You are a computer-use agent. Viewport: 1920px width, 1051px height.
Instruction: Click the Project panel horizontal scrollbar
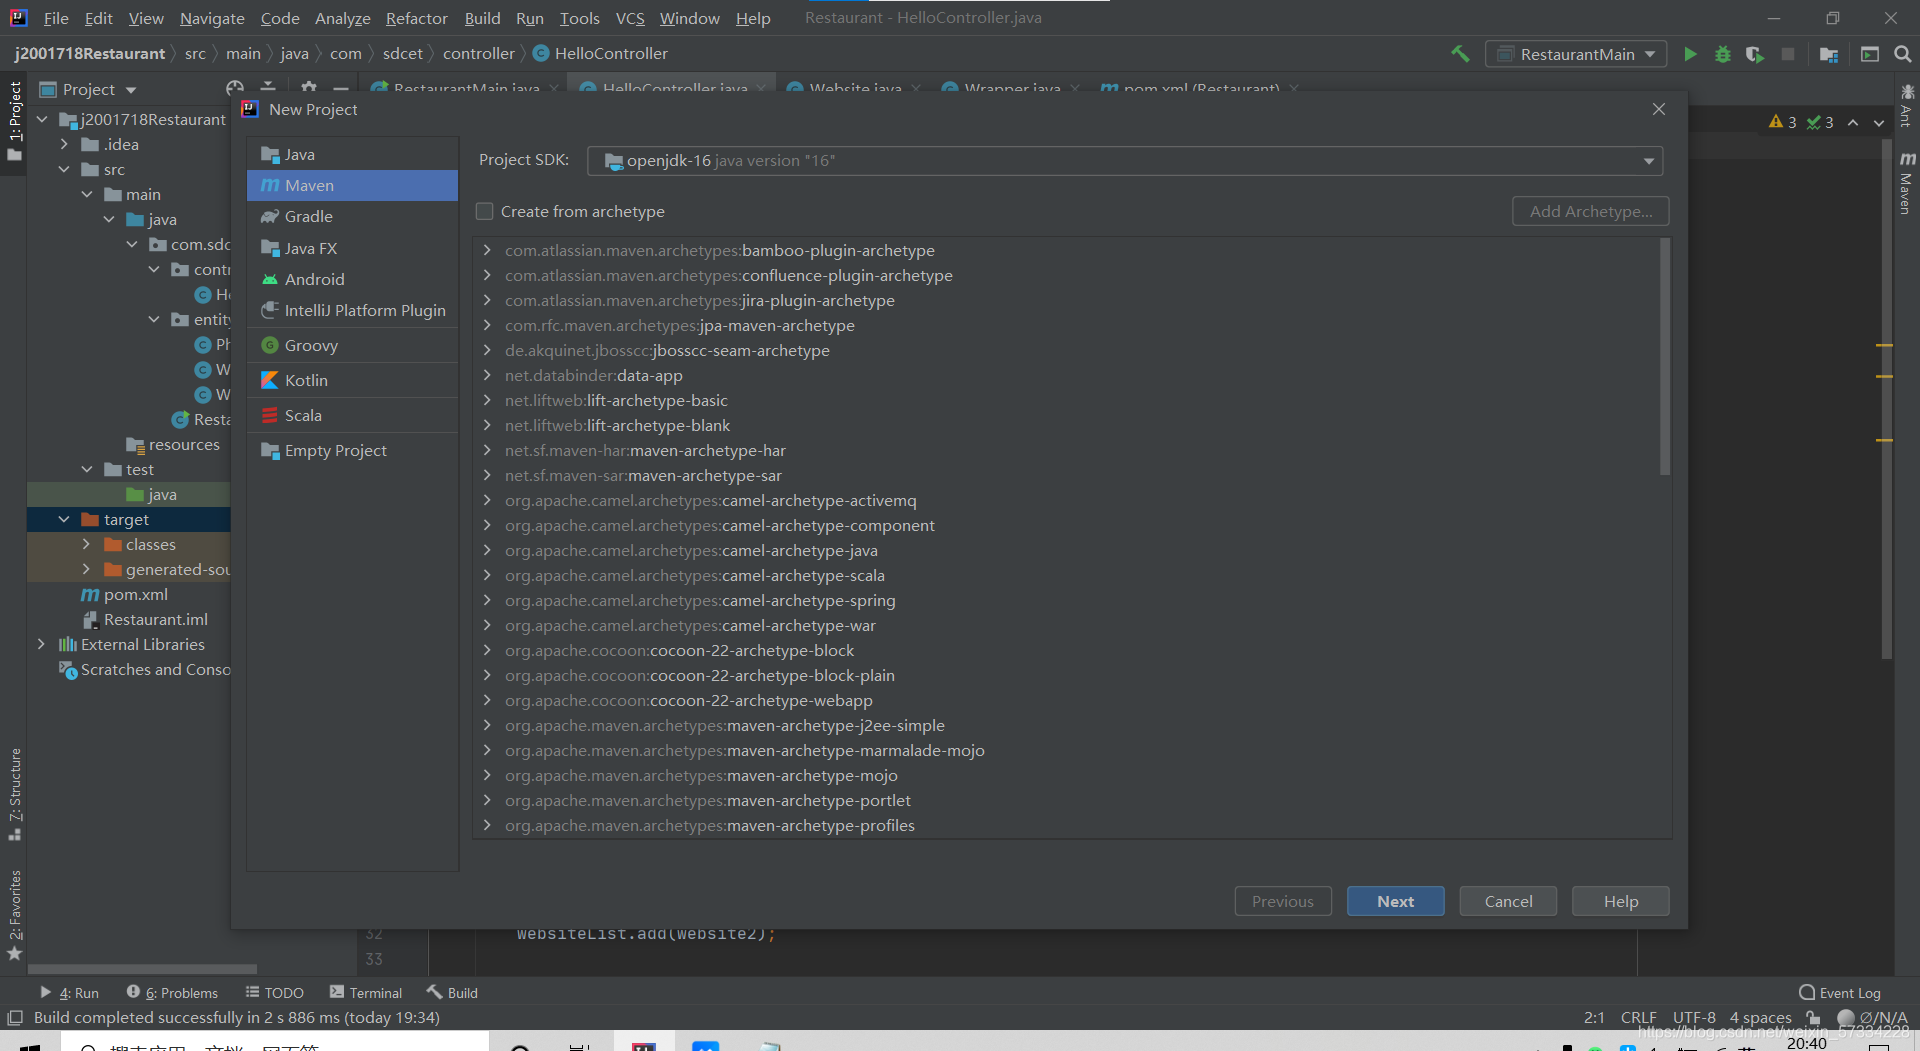[142, 969]
